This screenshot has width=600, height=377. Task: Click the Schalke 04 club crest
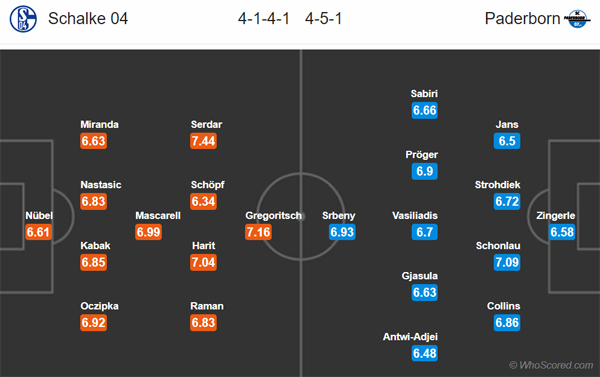pyautogui.click(x=23, y=19)
